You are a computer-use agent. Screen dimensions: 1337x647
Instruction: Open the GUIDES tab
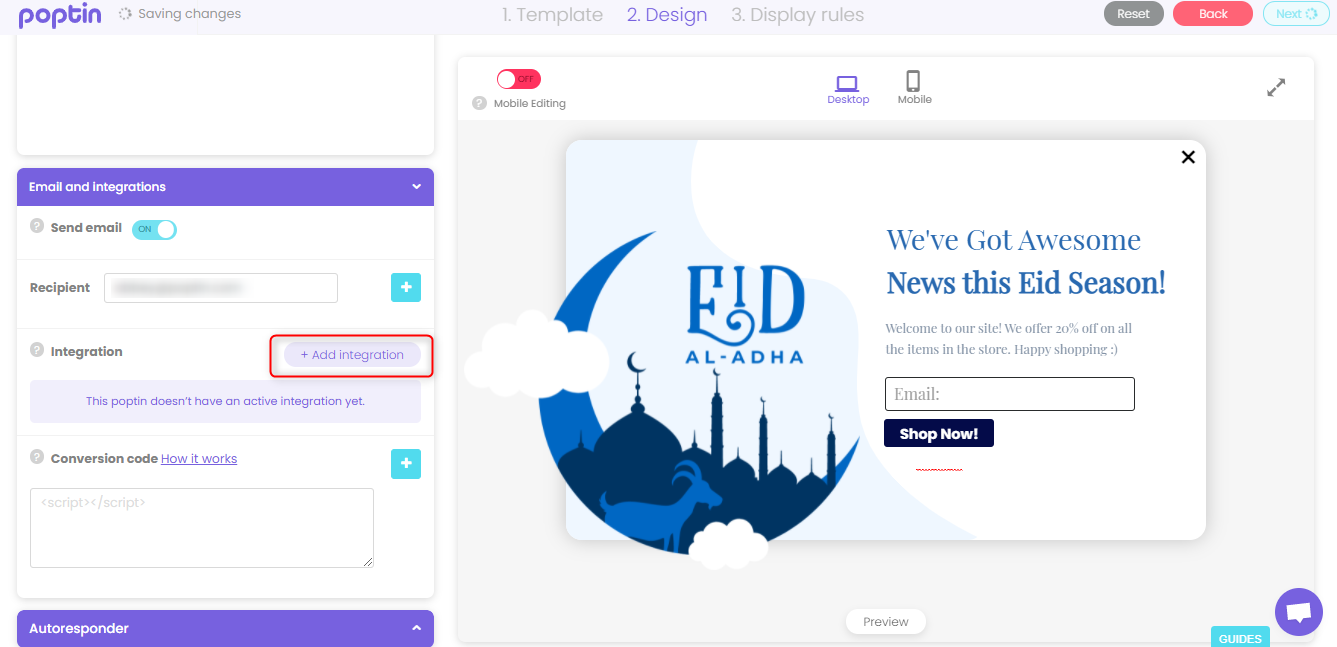(1240, 638)
